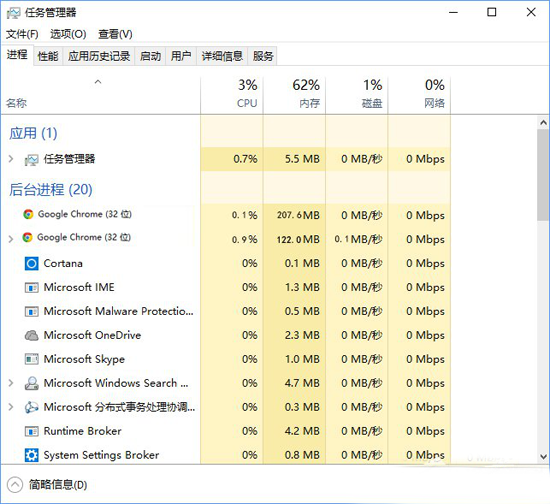The image size is (550, 504).
Task: Expand the 任务管理器 app entry
Action: 11,159
